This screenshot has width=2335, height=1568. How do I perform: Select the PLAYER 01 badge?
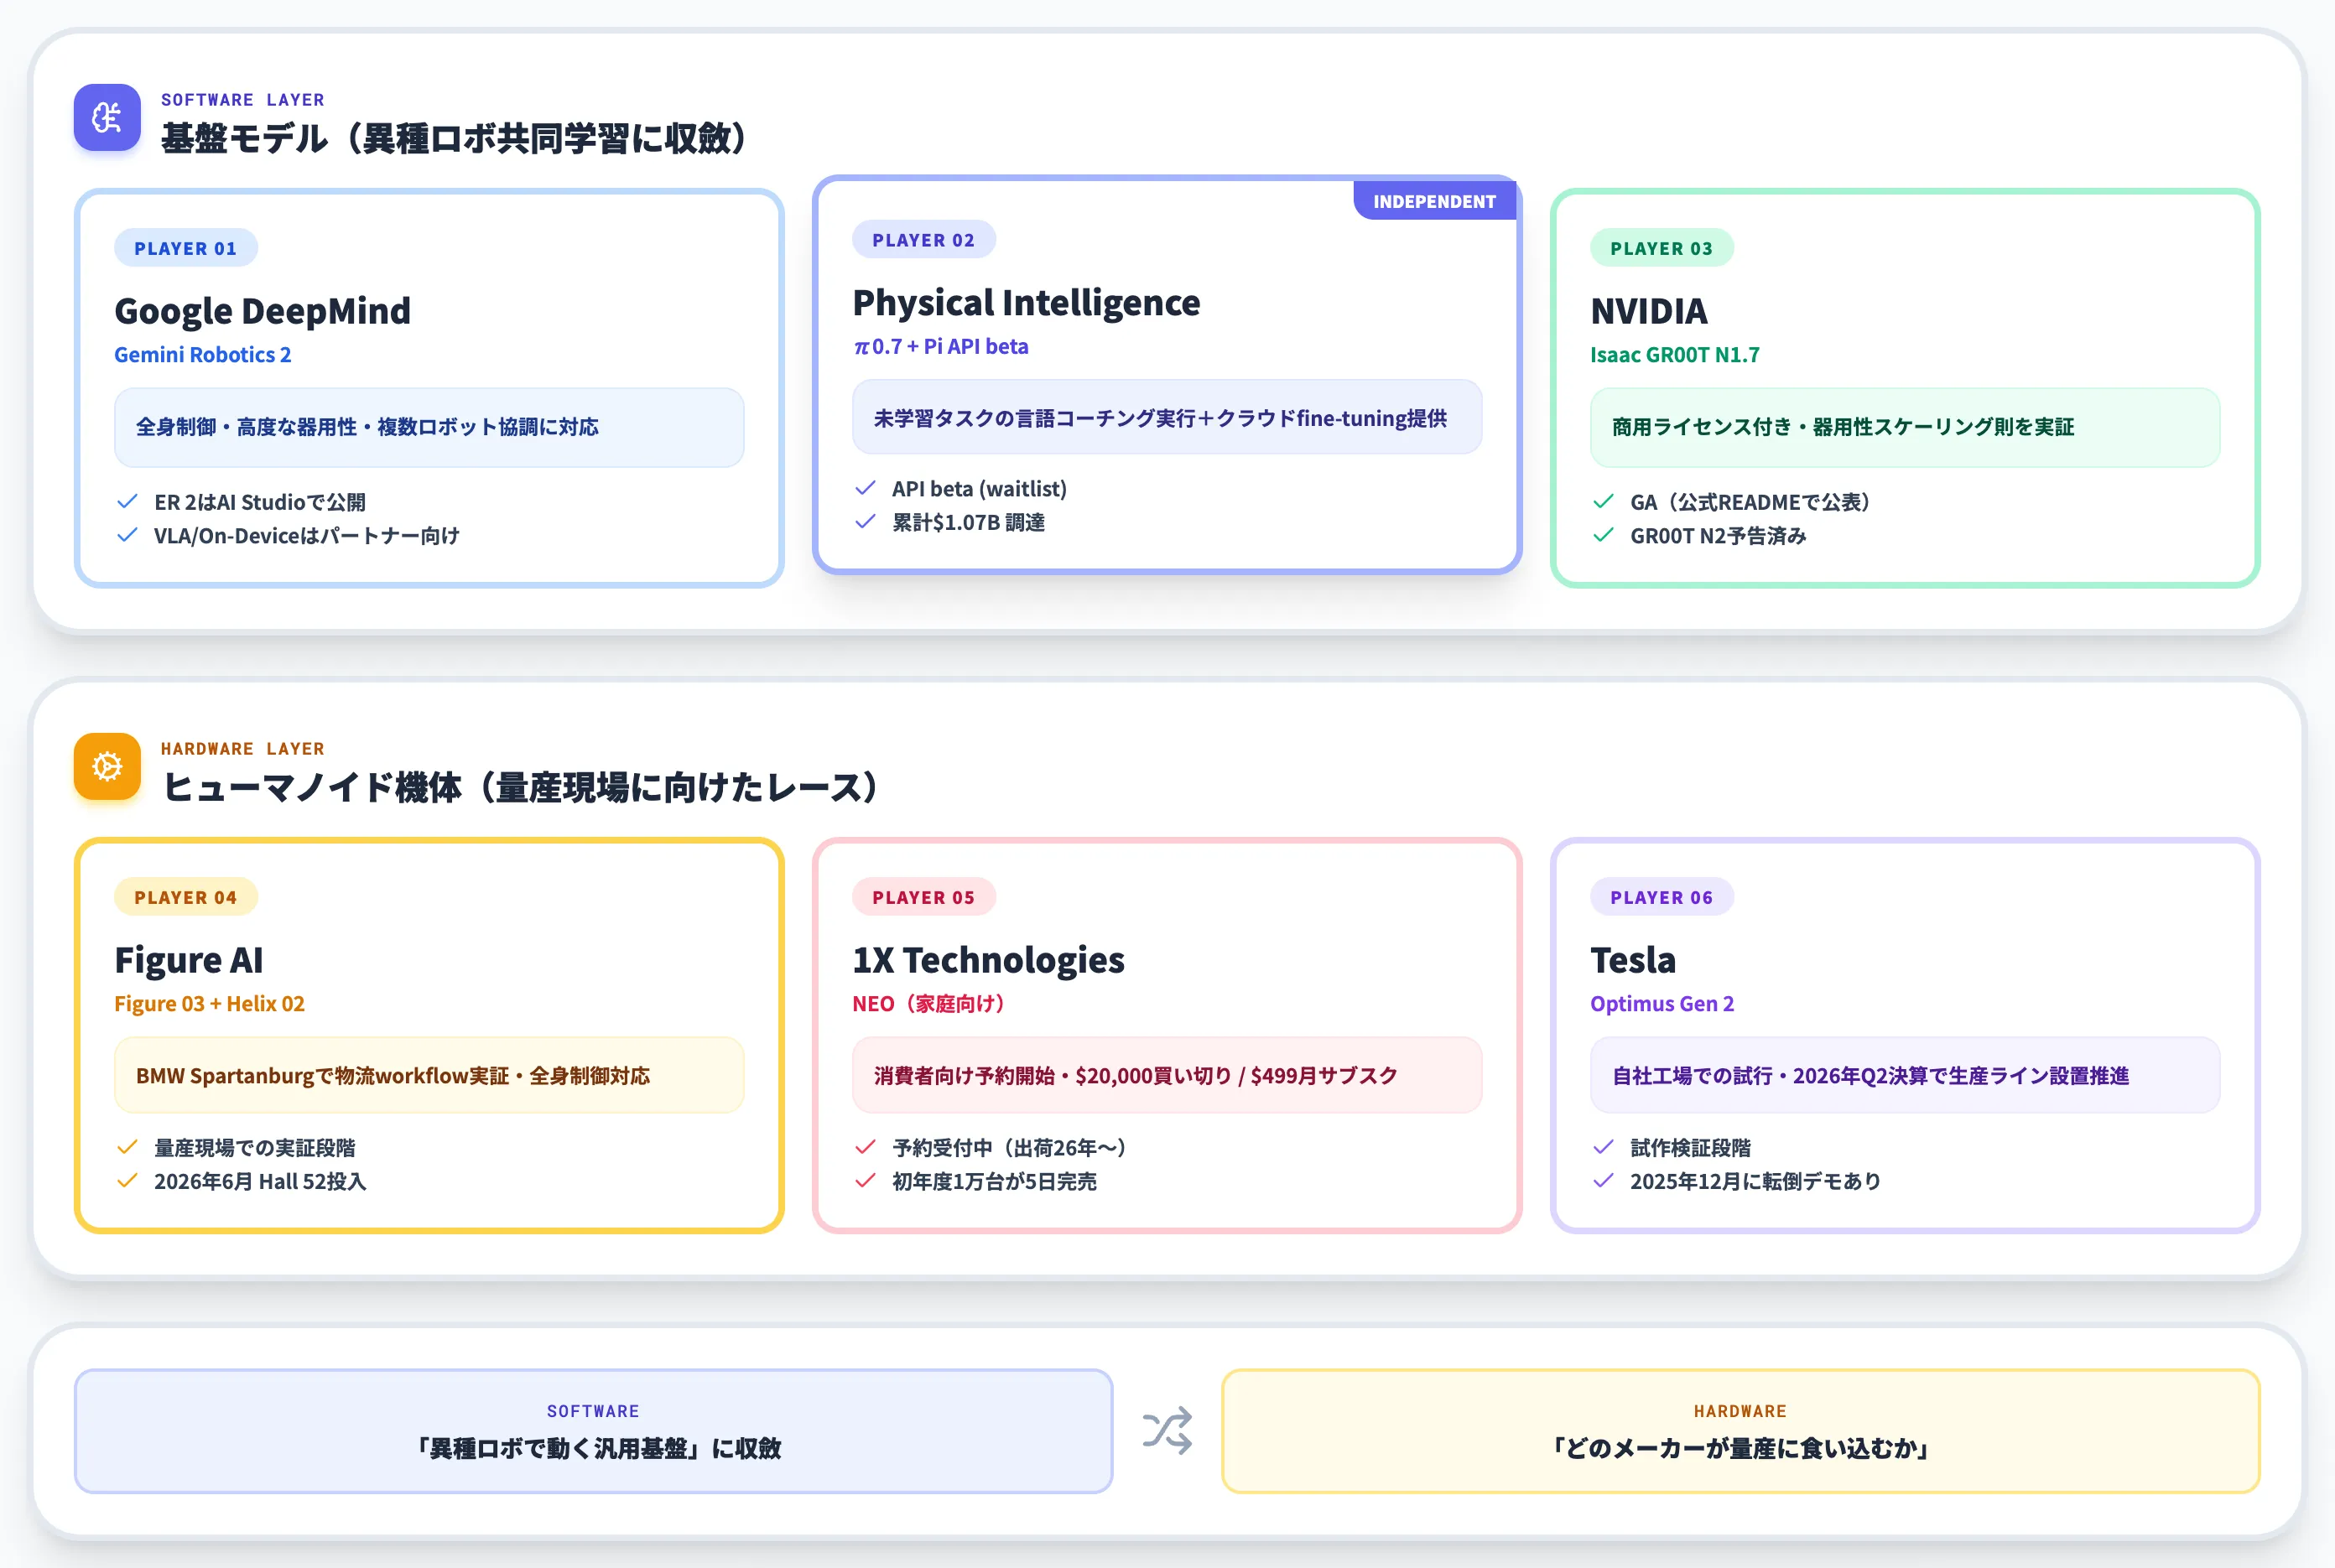(186, 248)
